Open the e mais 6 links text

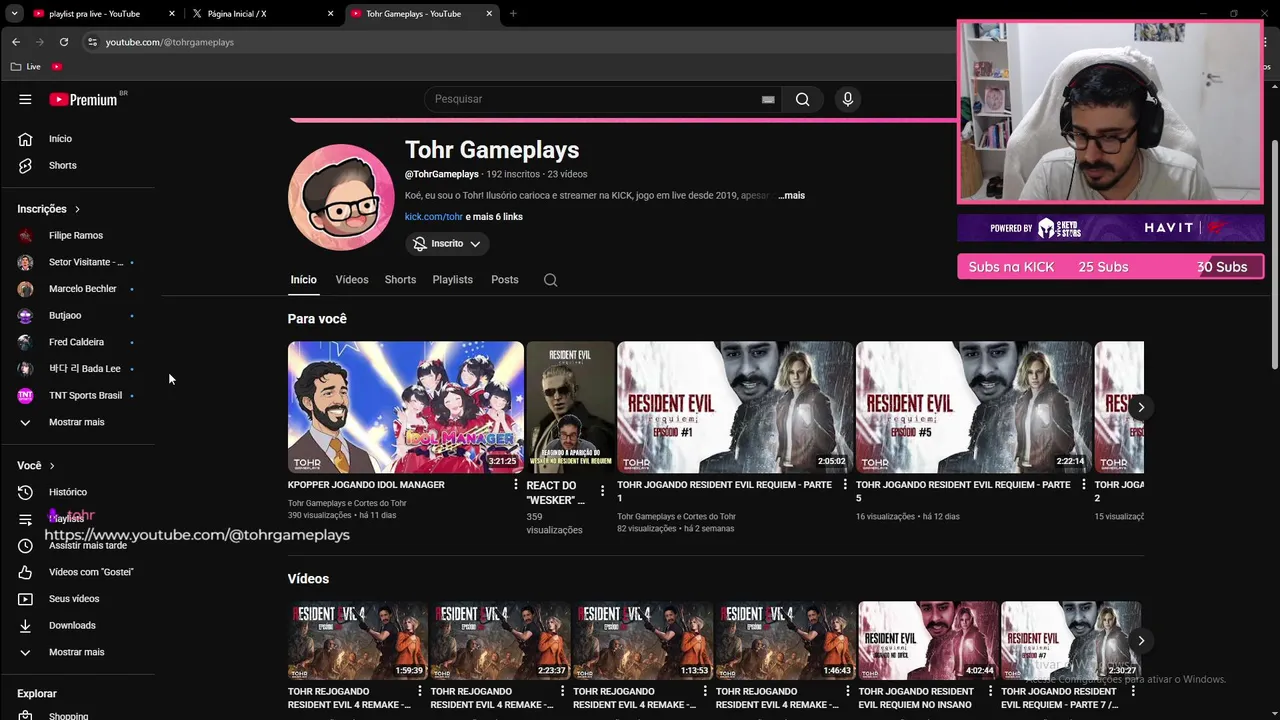pyautogui.click(x=494, y=217)
